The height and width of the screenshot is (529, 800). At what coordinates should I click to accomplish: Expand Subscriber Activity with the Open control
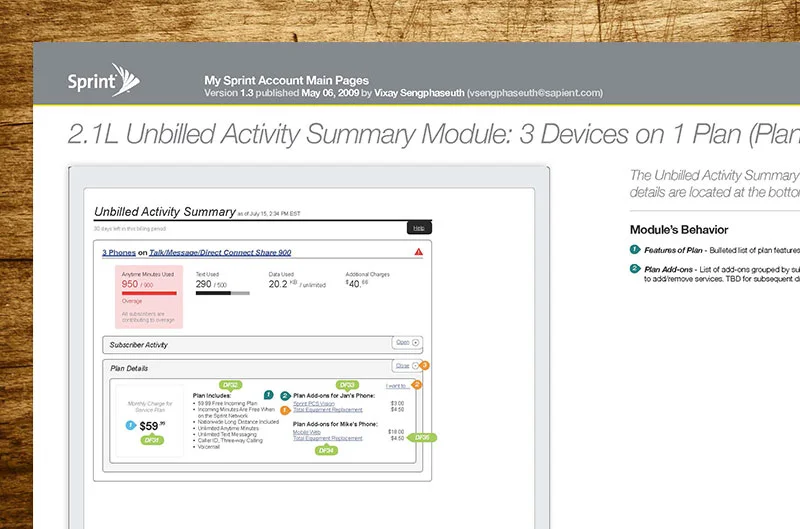pyautogui.click(x=407, y=342)
